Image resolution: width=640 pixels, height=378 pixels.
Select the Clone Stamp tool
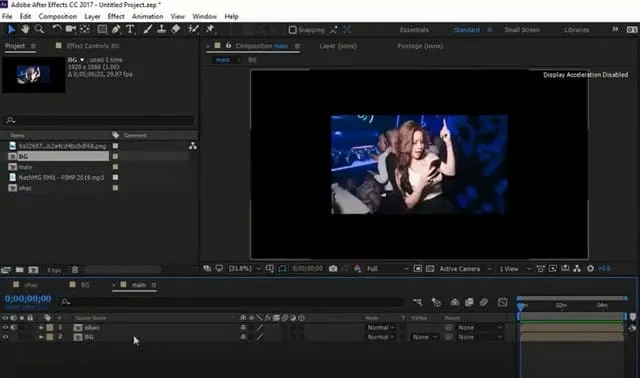(x=161, y=29)
